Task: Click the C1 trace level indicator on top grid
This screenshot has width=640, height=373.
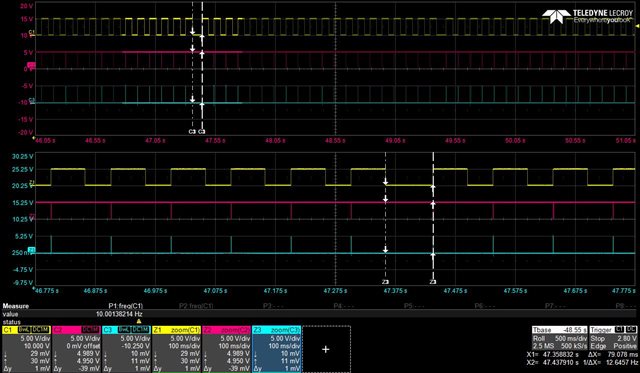Action: click(x=32, y=32)
